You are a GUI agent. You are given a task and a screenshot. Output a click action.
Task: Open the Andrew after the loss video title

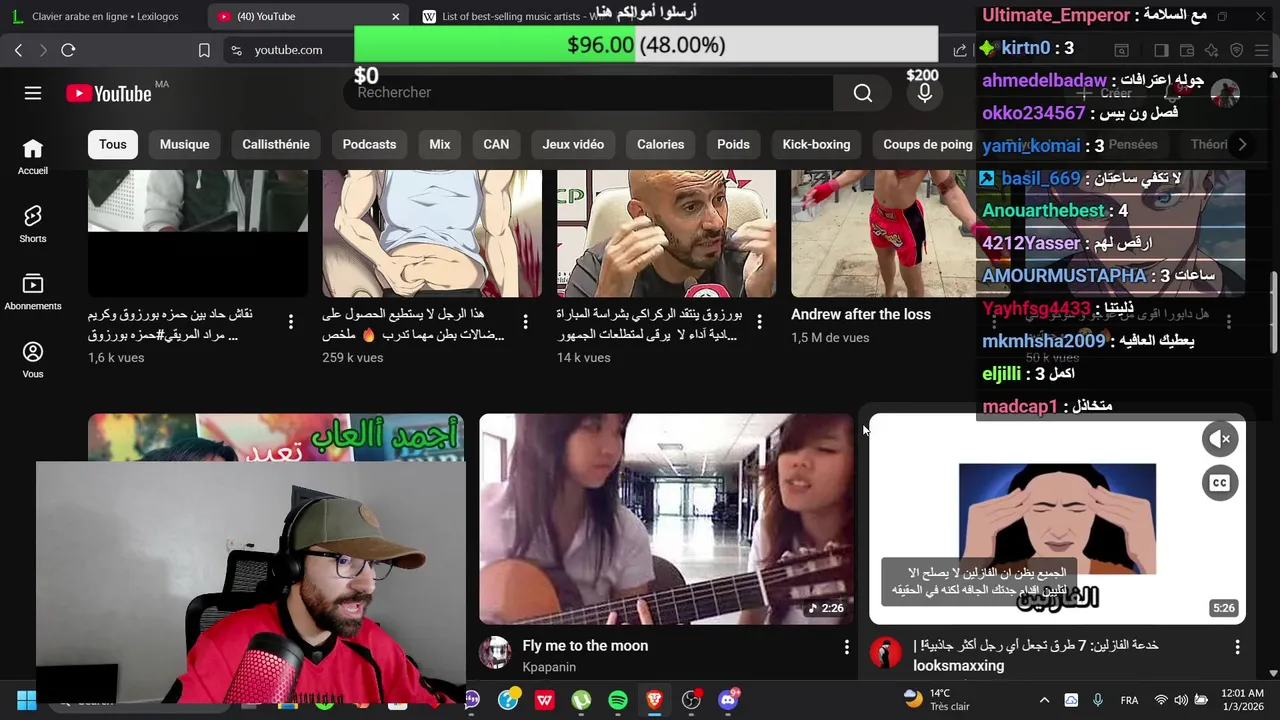(x=861, y=314)
